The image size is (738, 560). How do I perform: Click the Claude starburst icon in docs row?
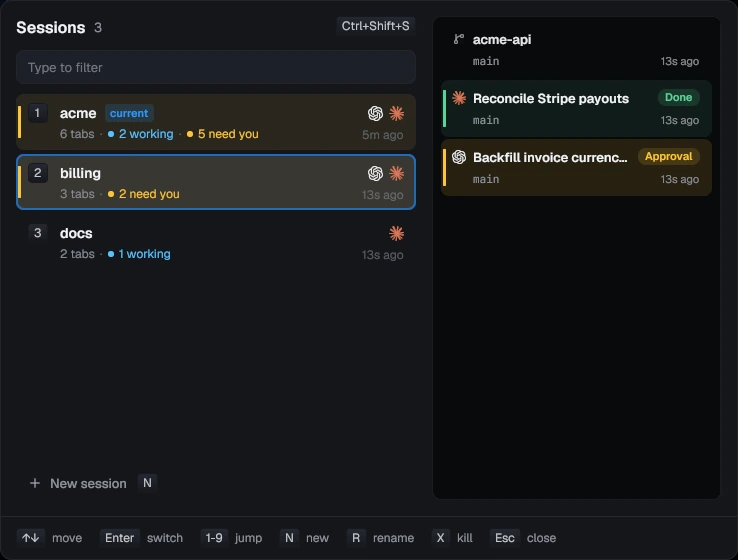pos(396,233)
